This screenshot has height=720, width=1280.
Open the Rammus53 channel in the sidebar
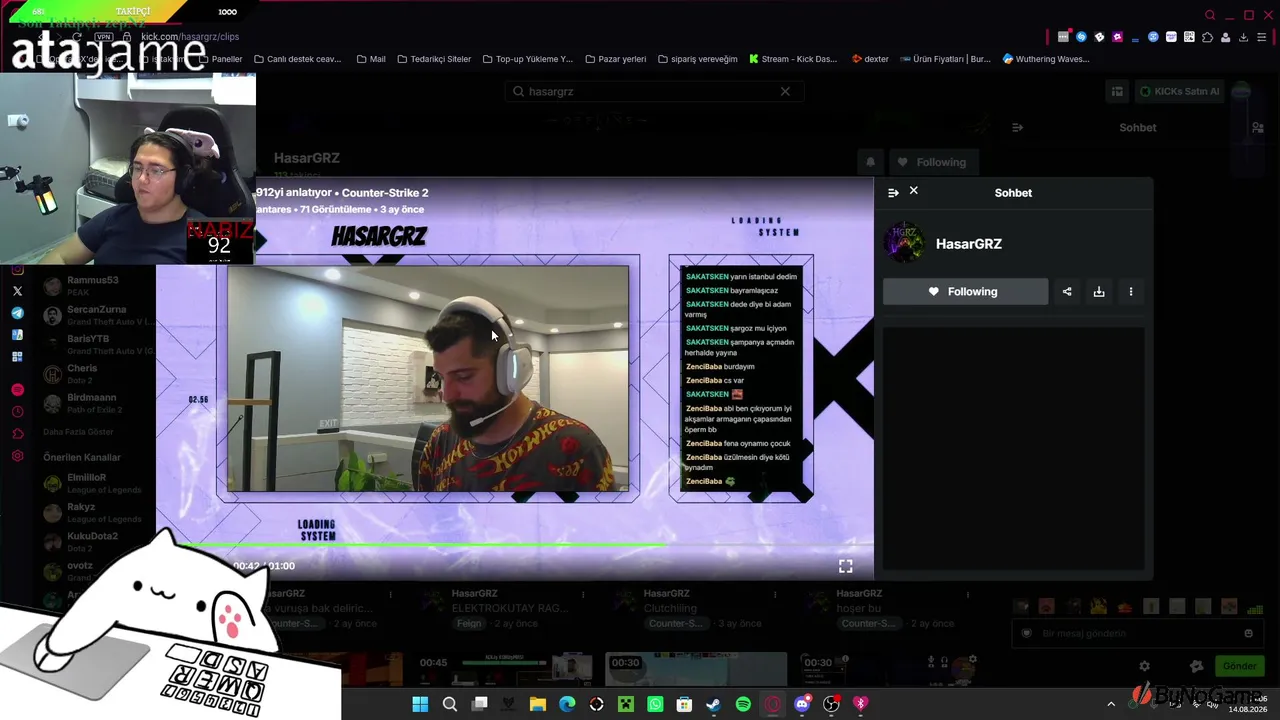point(98,286)
